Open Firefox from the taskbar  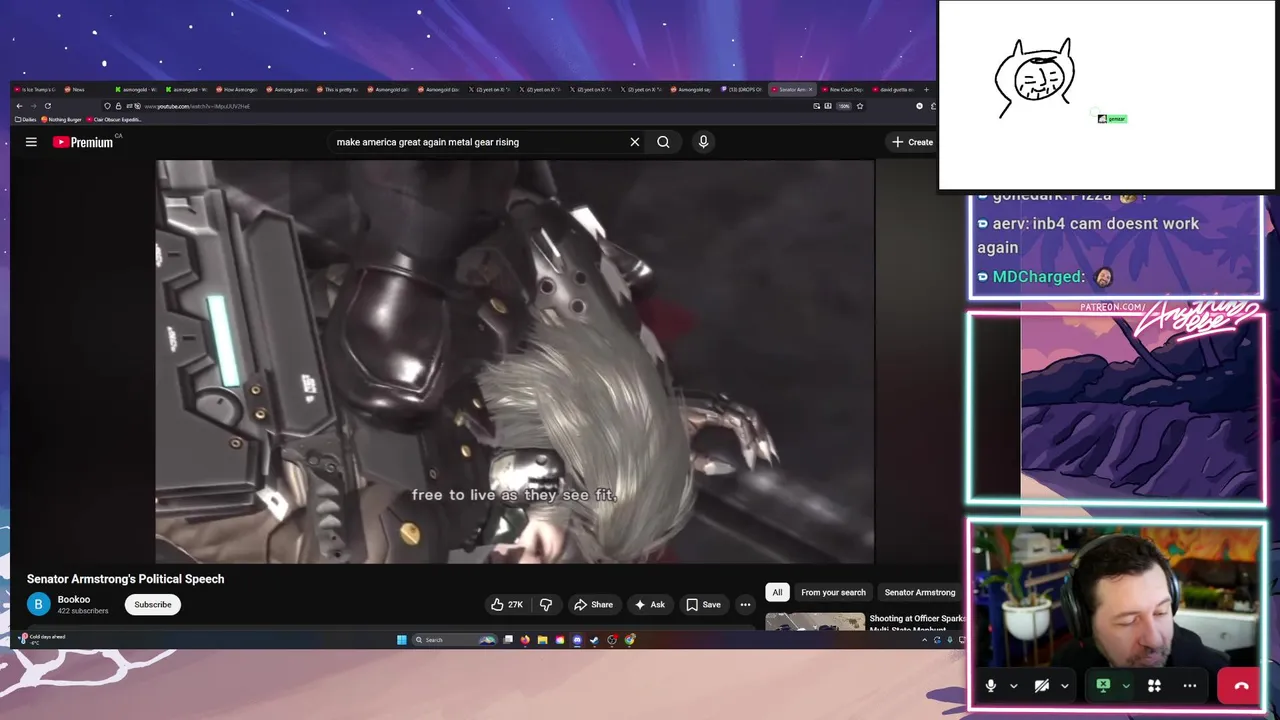[x=525, y=640]
